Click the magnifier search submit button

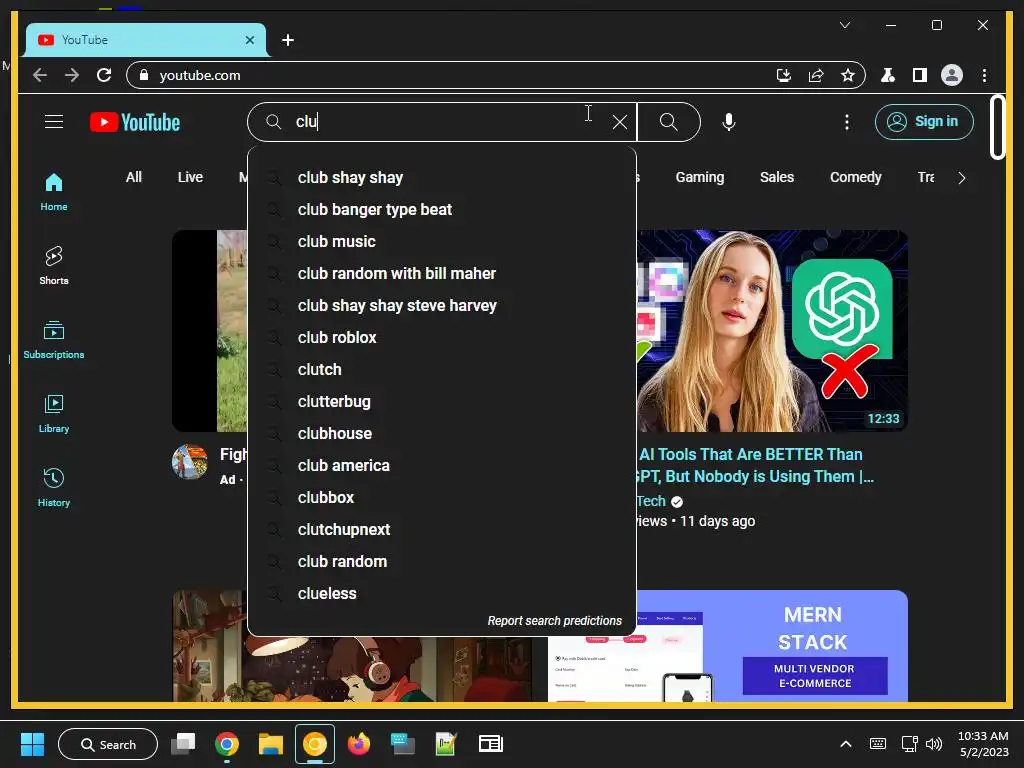point(668,121)
